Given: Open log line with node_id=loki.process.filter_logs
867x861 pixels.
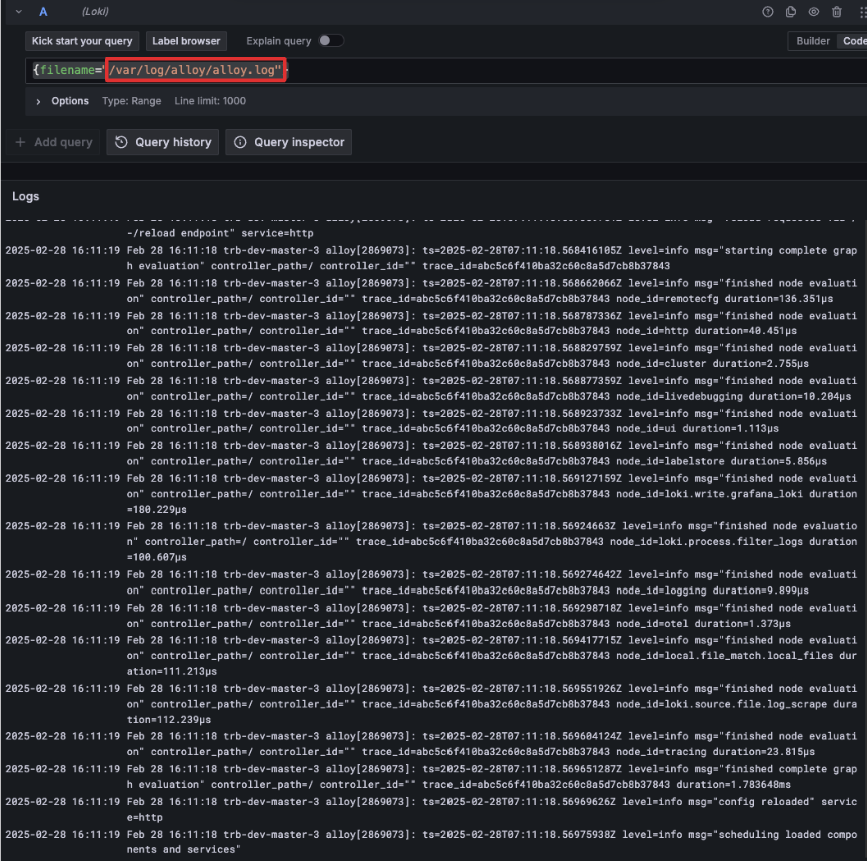Looking at the screenshot, I should (431, 541).
